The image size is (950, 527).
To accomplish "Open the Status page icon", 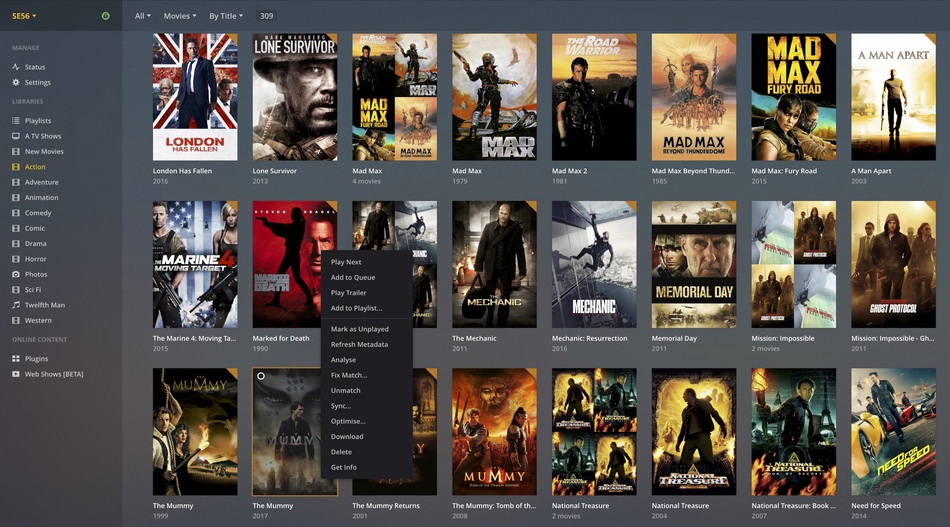I will tap(16, 67).
